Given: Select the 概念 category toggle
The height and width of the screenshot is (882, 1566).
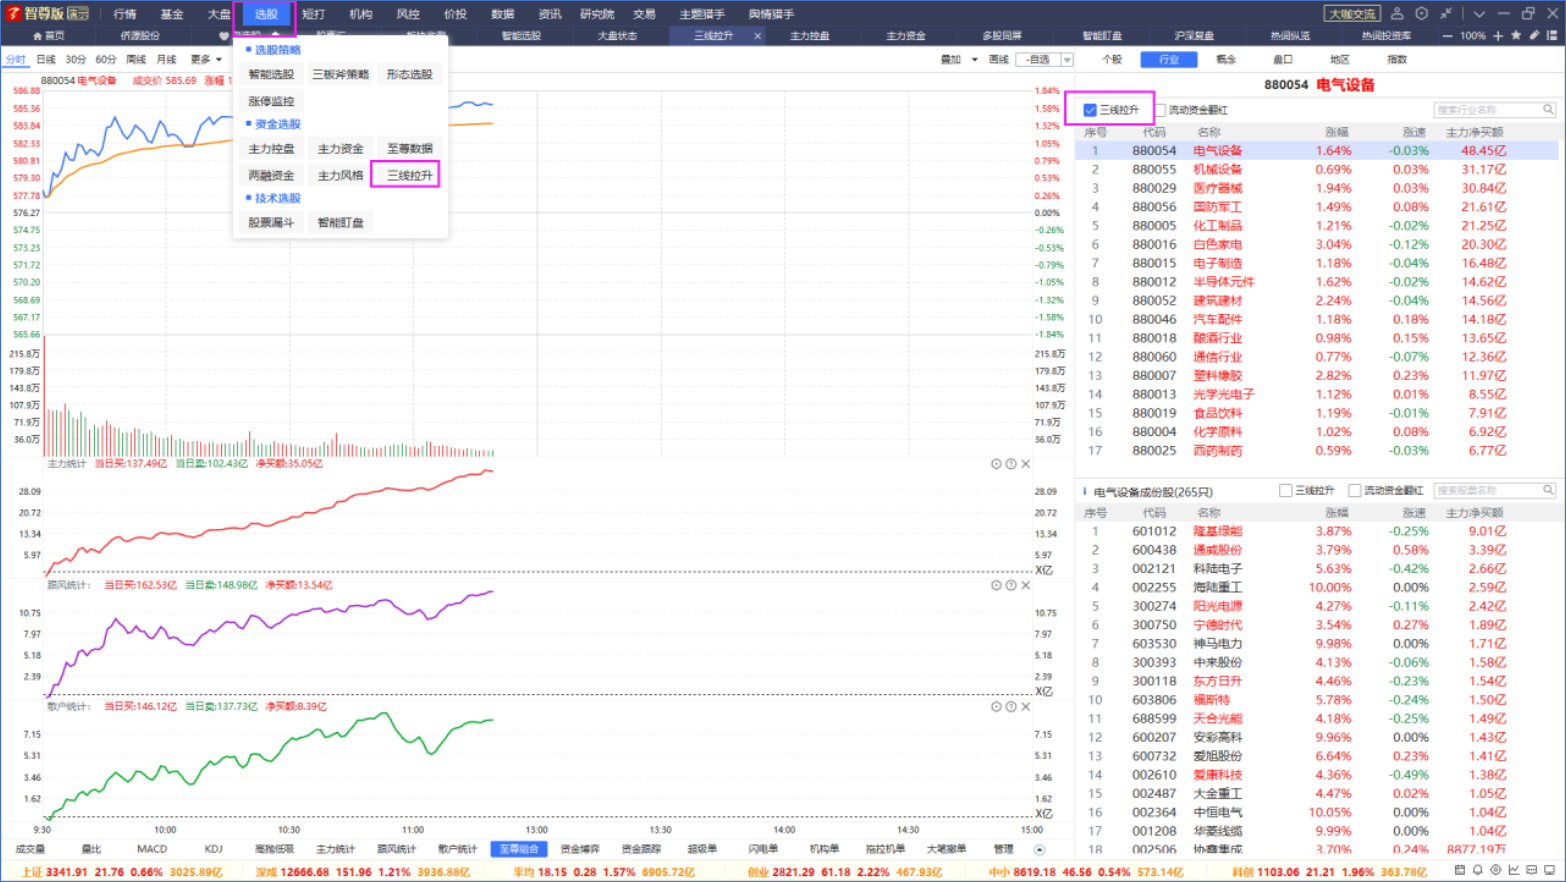Looking at the screenshot, I should (x=1226, y=60).
